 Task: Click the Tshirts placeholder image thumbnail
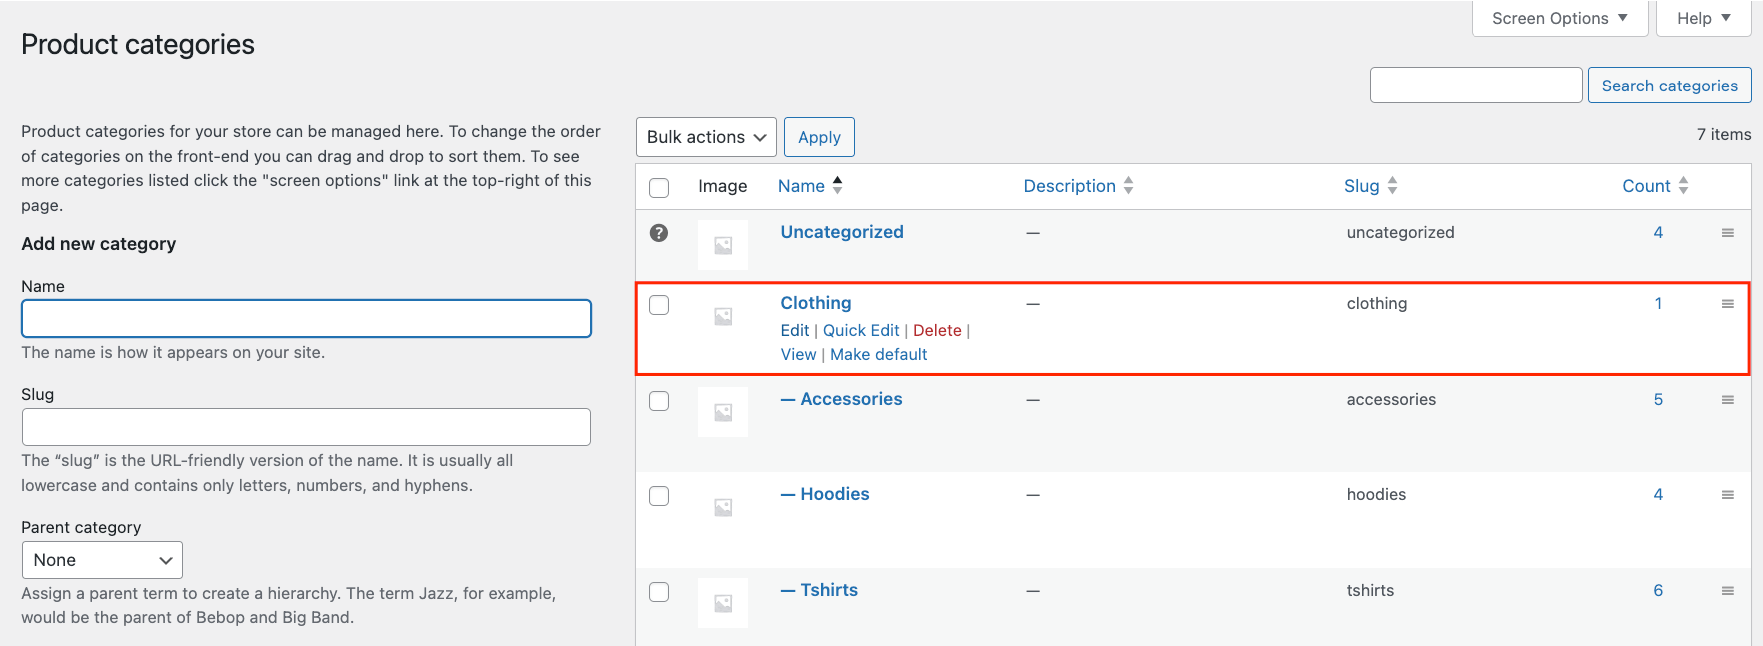pos(723,603)
